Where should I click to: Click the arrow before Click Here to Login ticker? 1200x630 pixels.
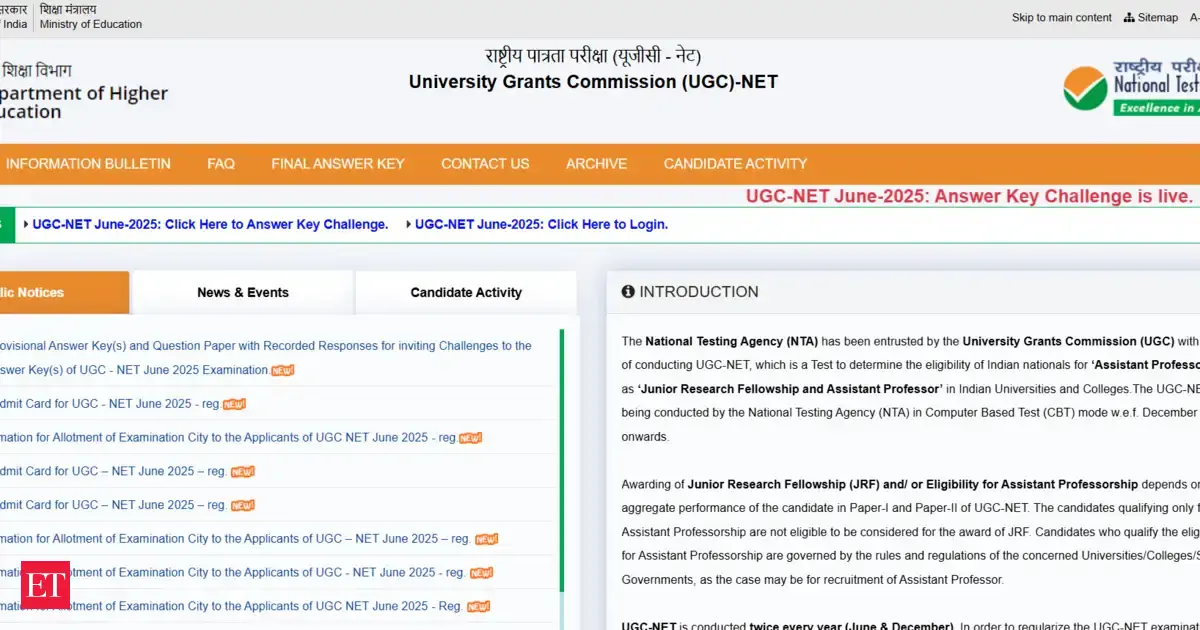coord(409,224)
